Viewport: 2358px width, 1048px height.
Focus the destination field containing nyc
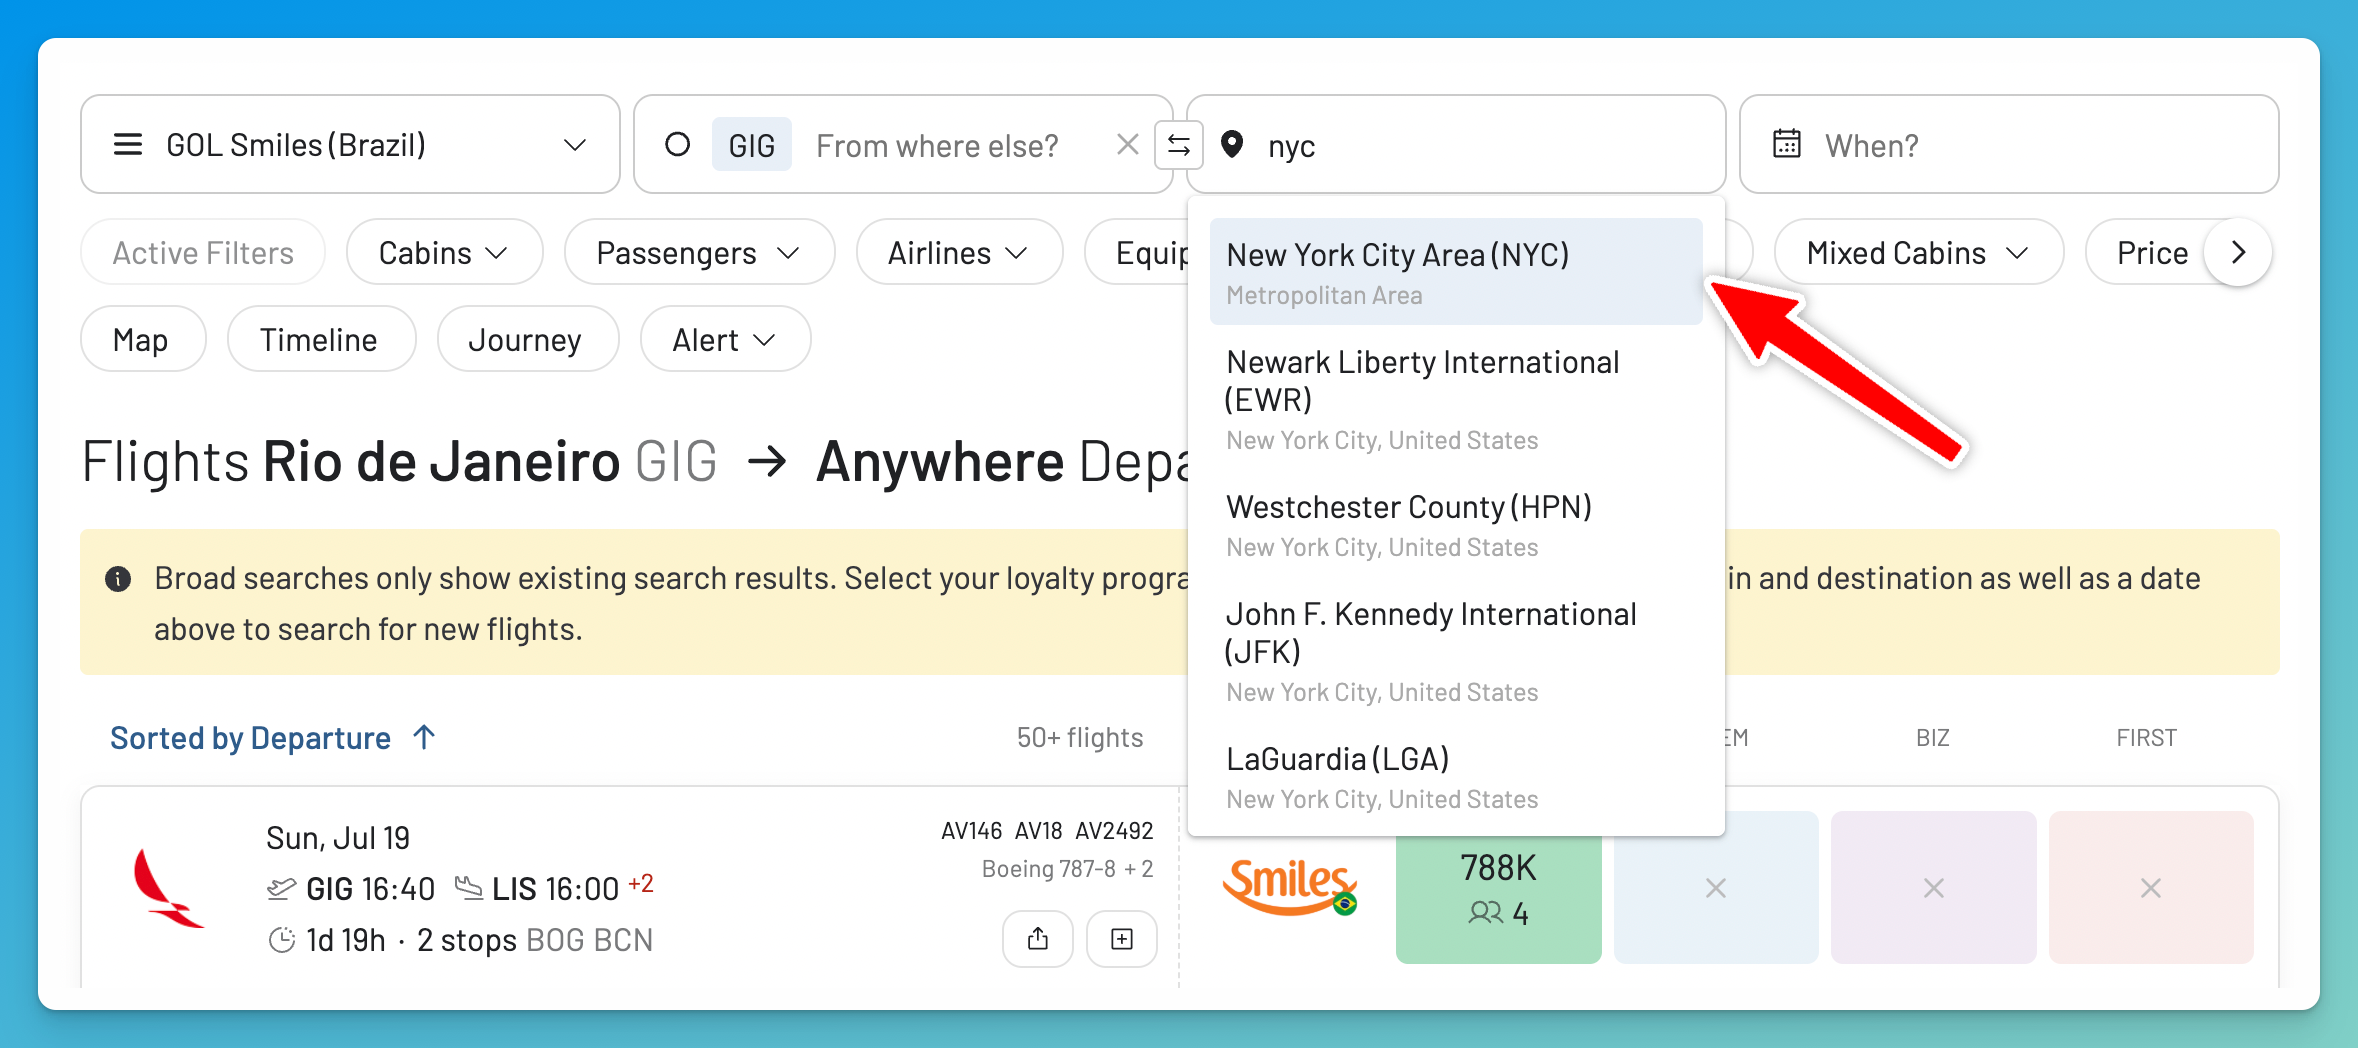click(1455, 145)
